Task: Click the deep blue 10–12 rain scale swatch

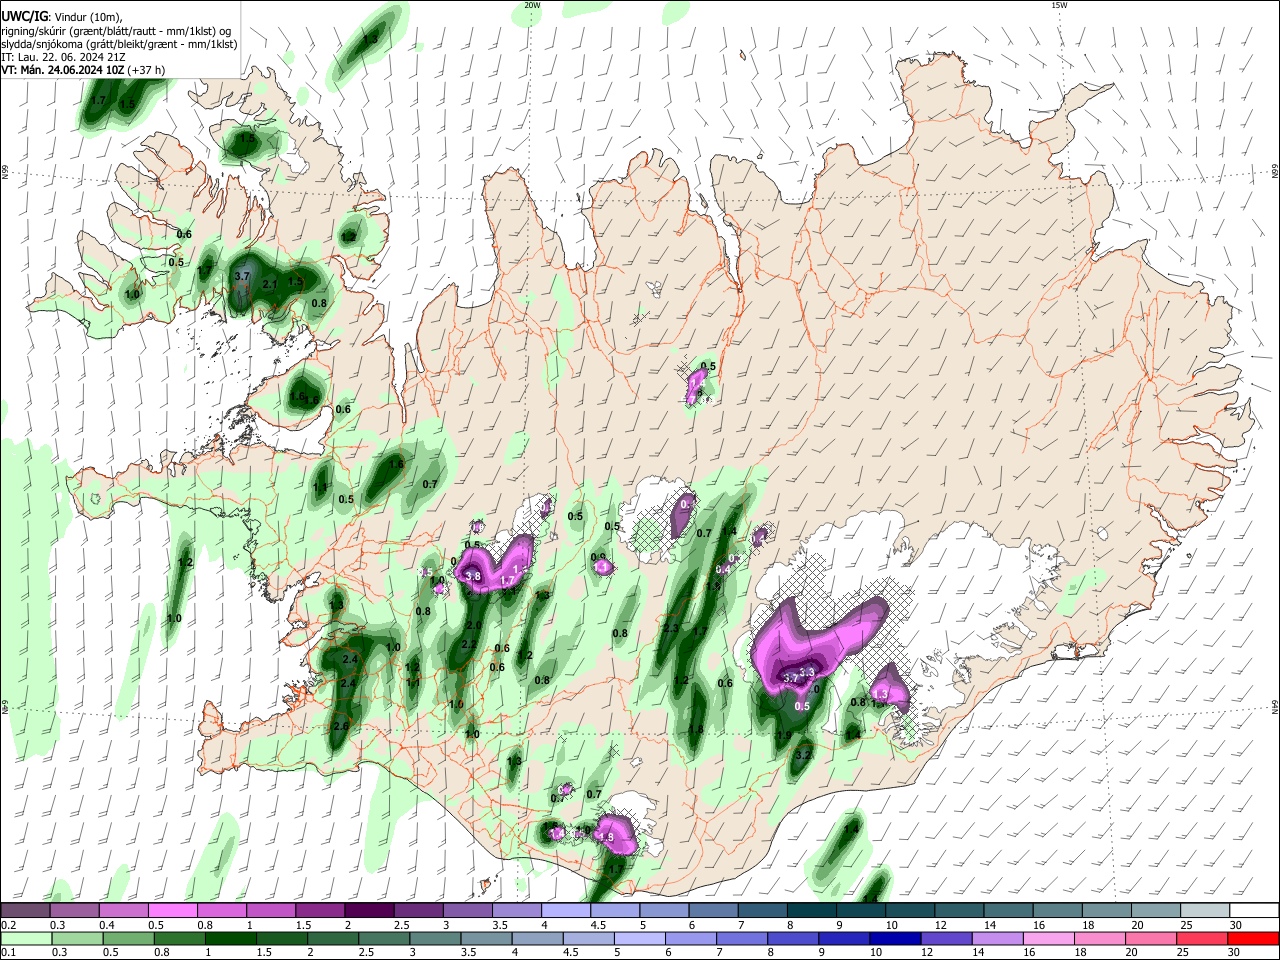Action: tap(895, 938)
